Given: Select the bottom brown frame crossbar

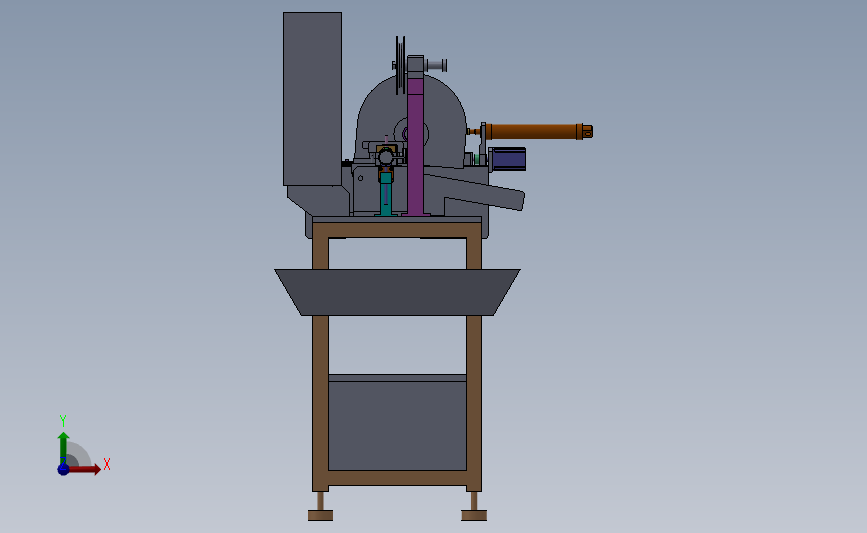Looking at the screenshot, I should (x=397, y=478).
